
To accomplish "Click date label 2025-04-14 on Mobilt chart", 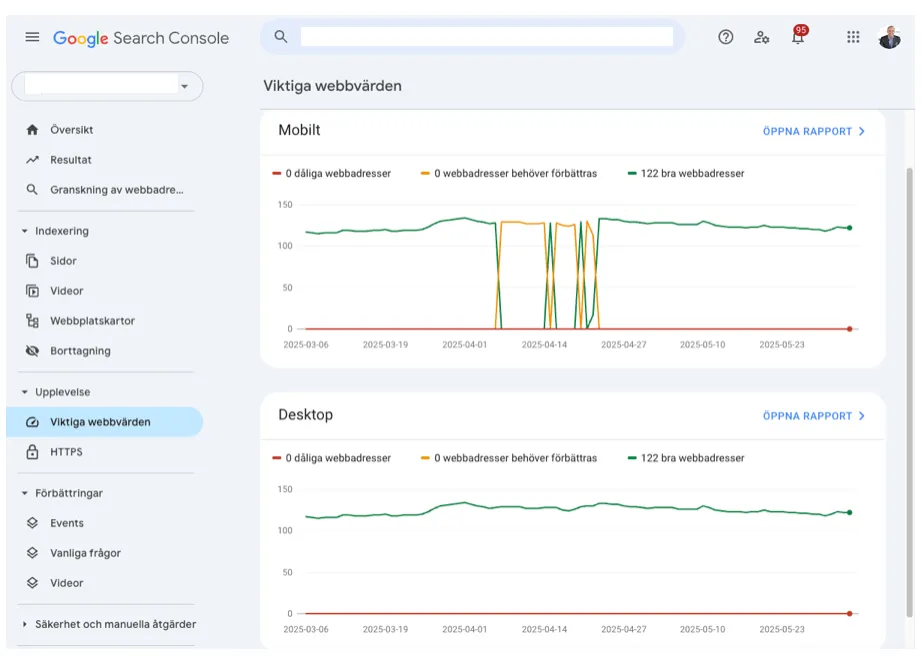I will pyautogui.click(x=544, y=345).
